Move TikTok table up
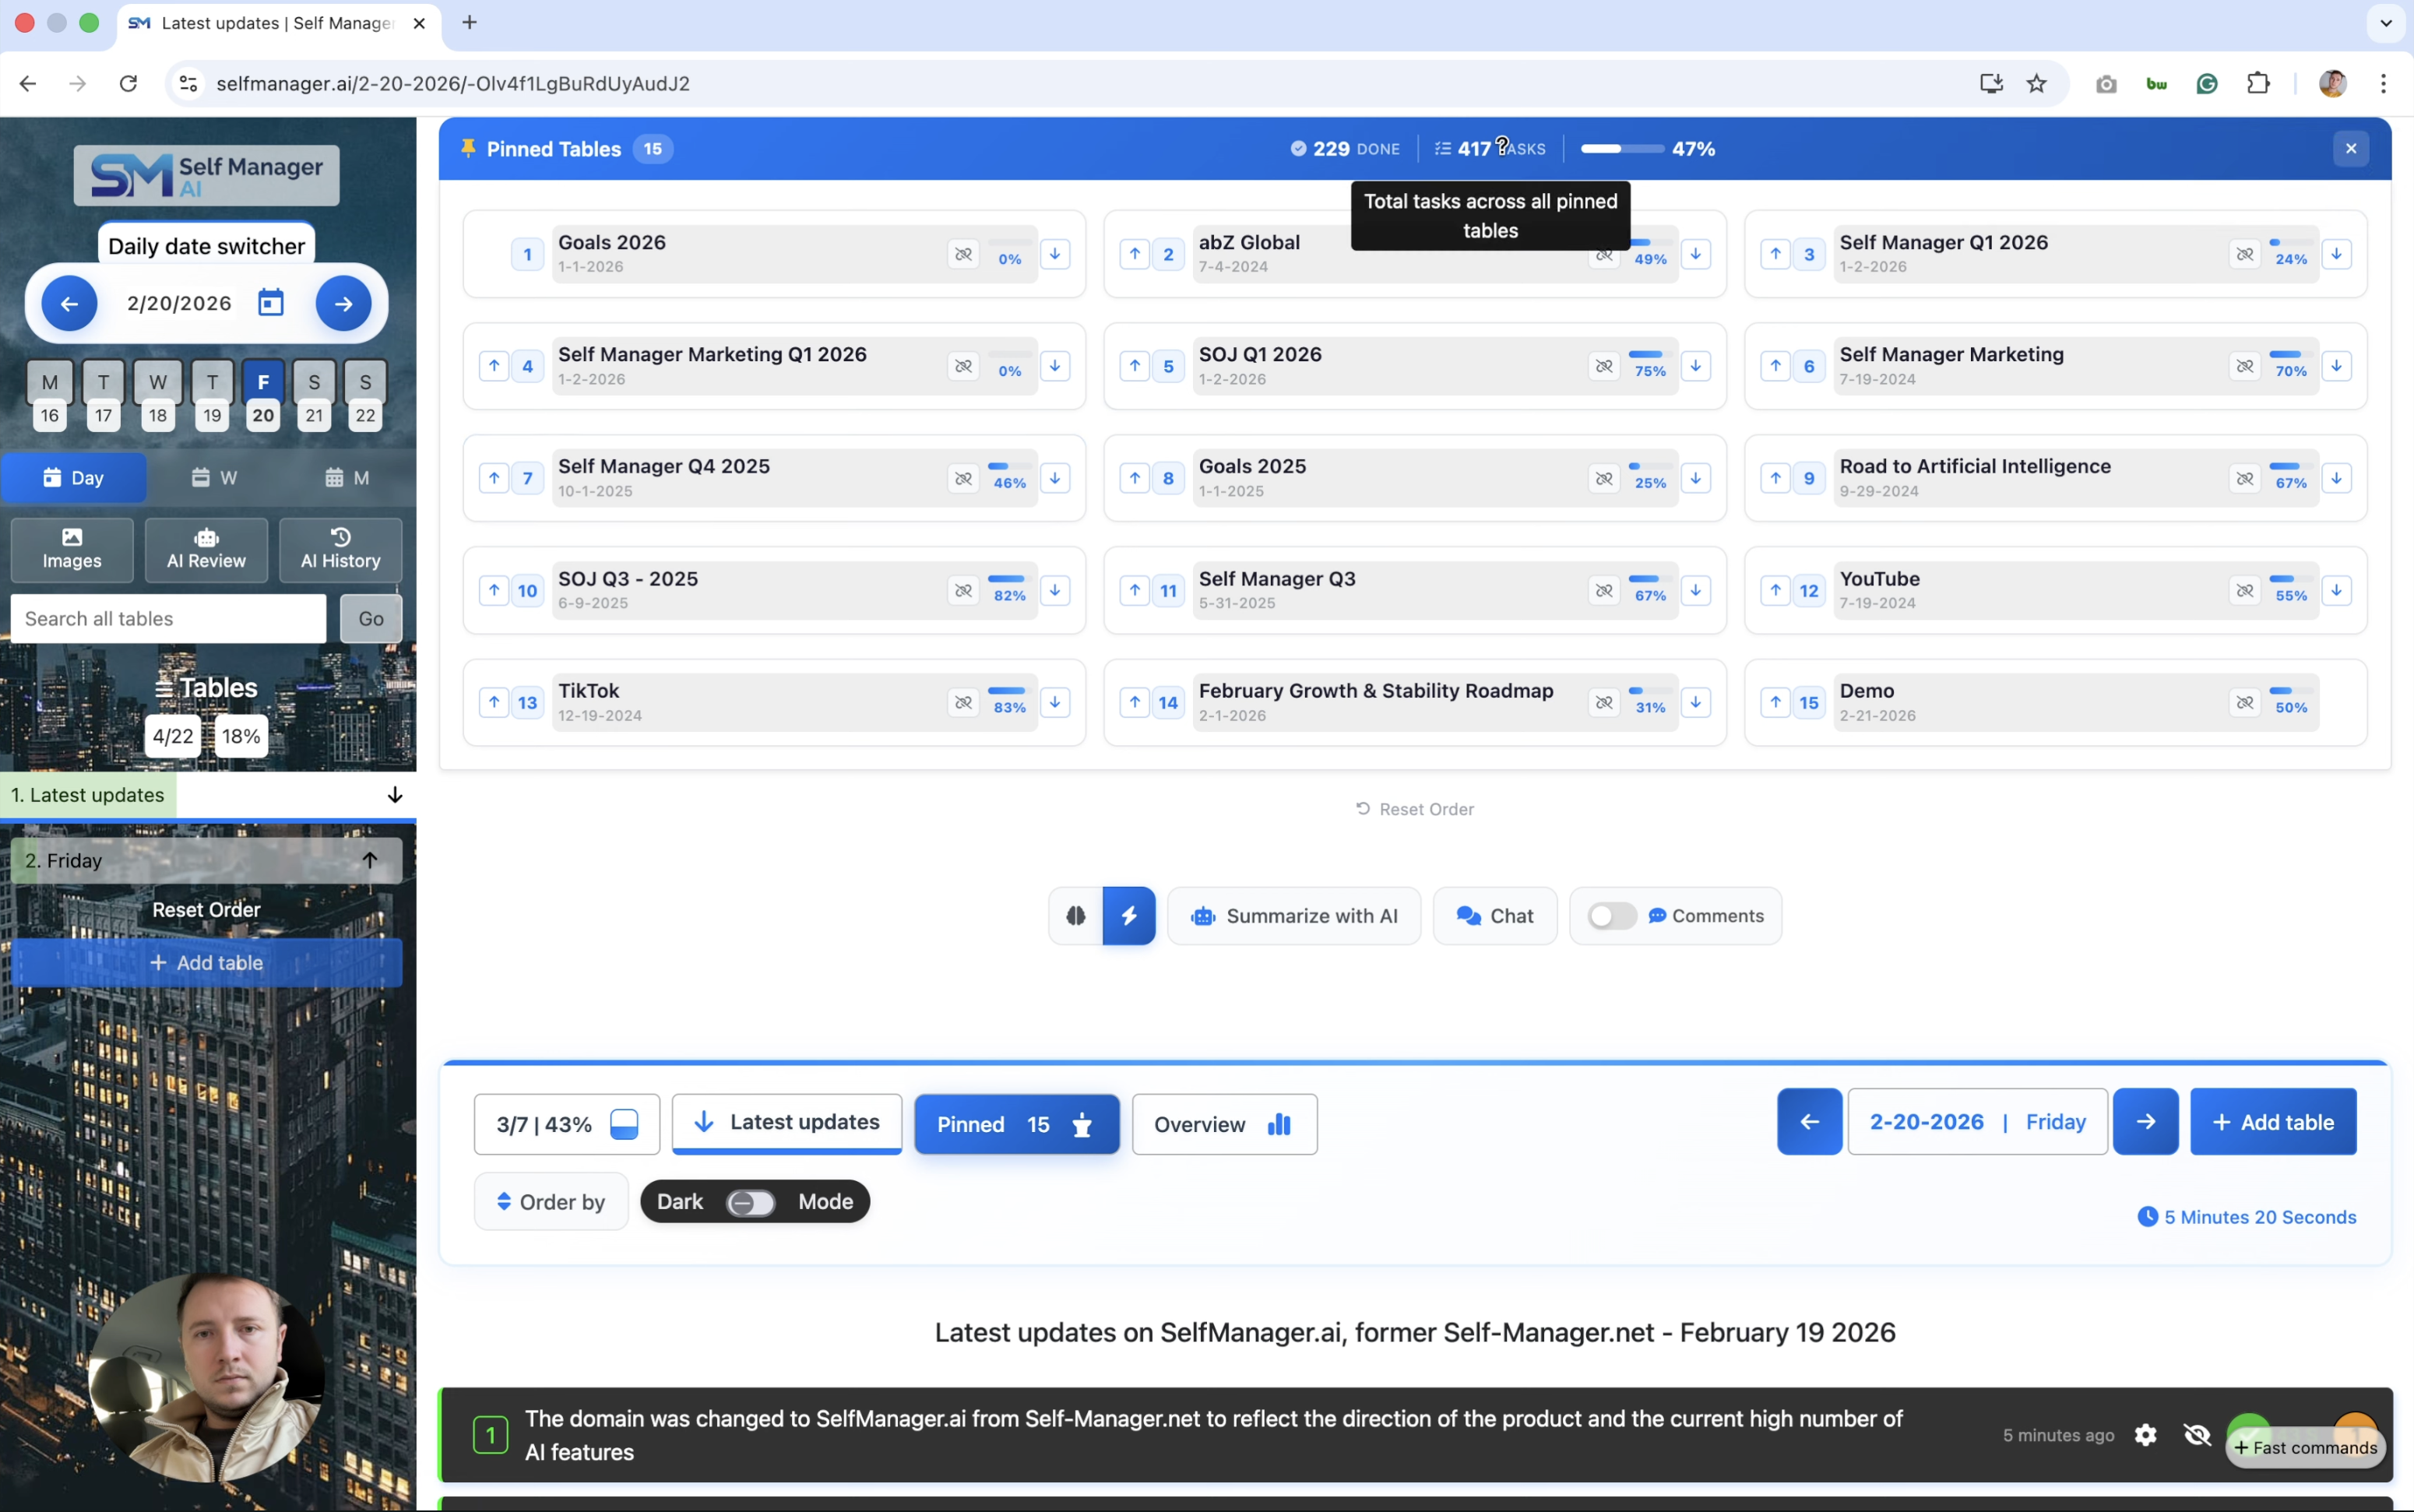Image resolution: width=2414 pixels, height=1512 pixels. 494,702
